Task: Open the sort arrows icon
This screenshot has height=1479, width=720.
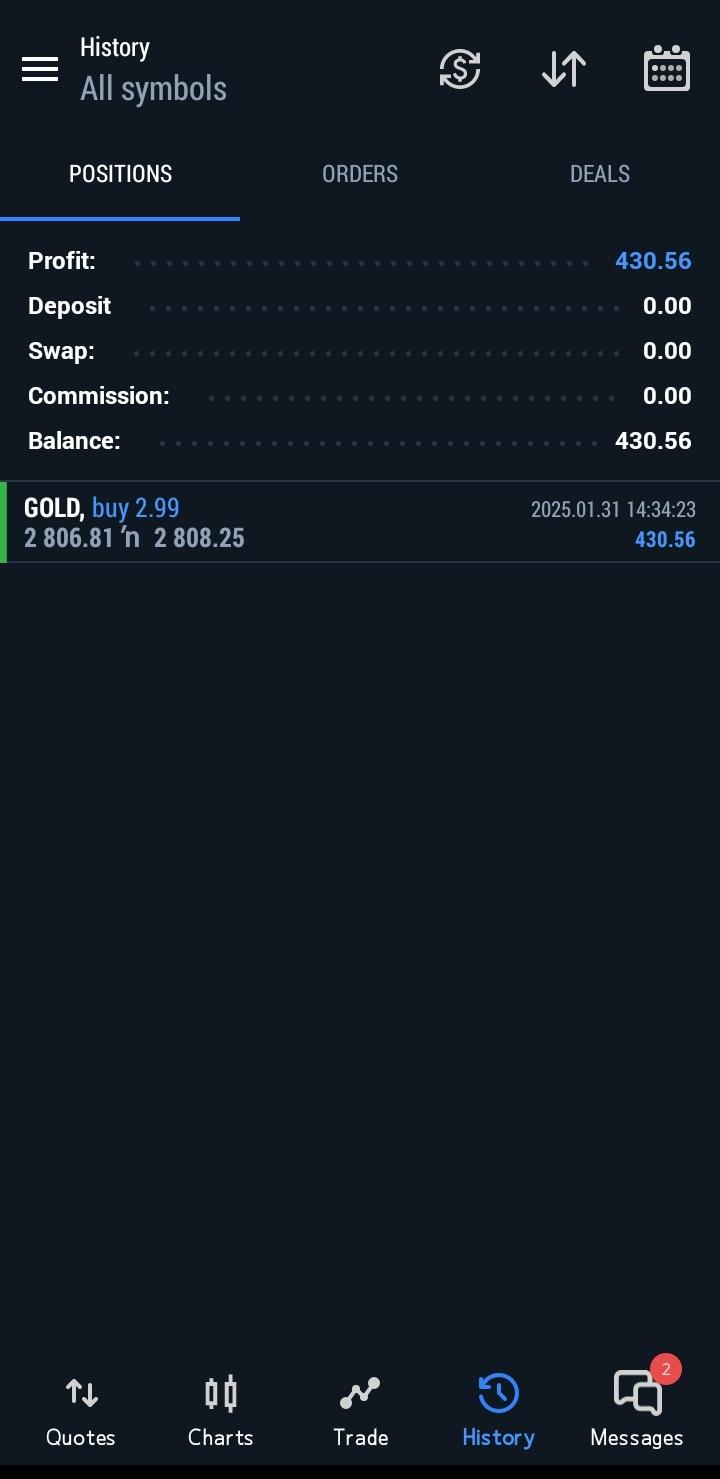Action: [564, 69]
